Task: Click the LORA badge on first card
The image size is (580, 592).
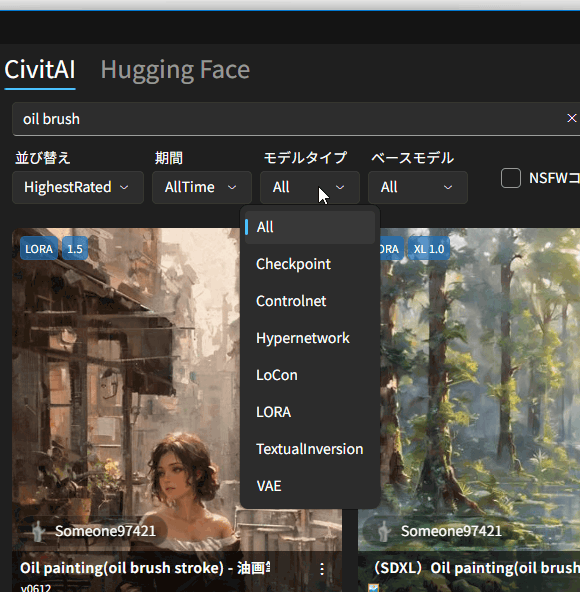Action: pos(39,249)
